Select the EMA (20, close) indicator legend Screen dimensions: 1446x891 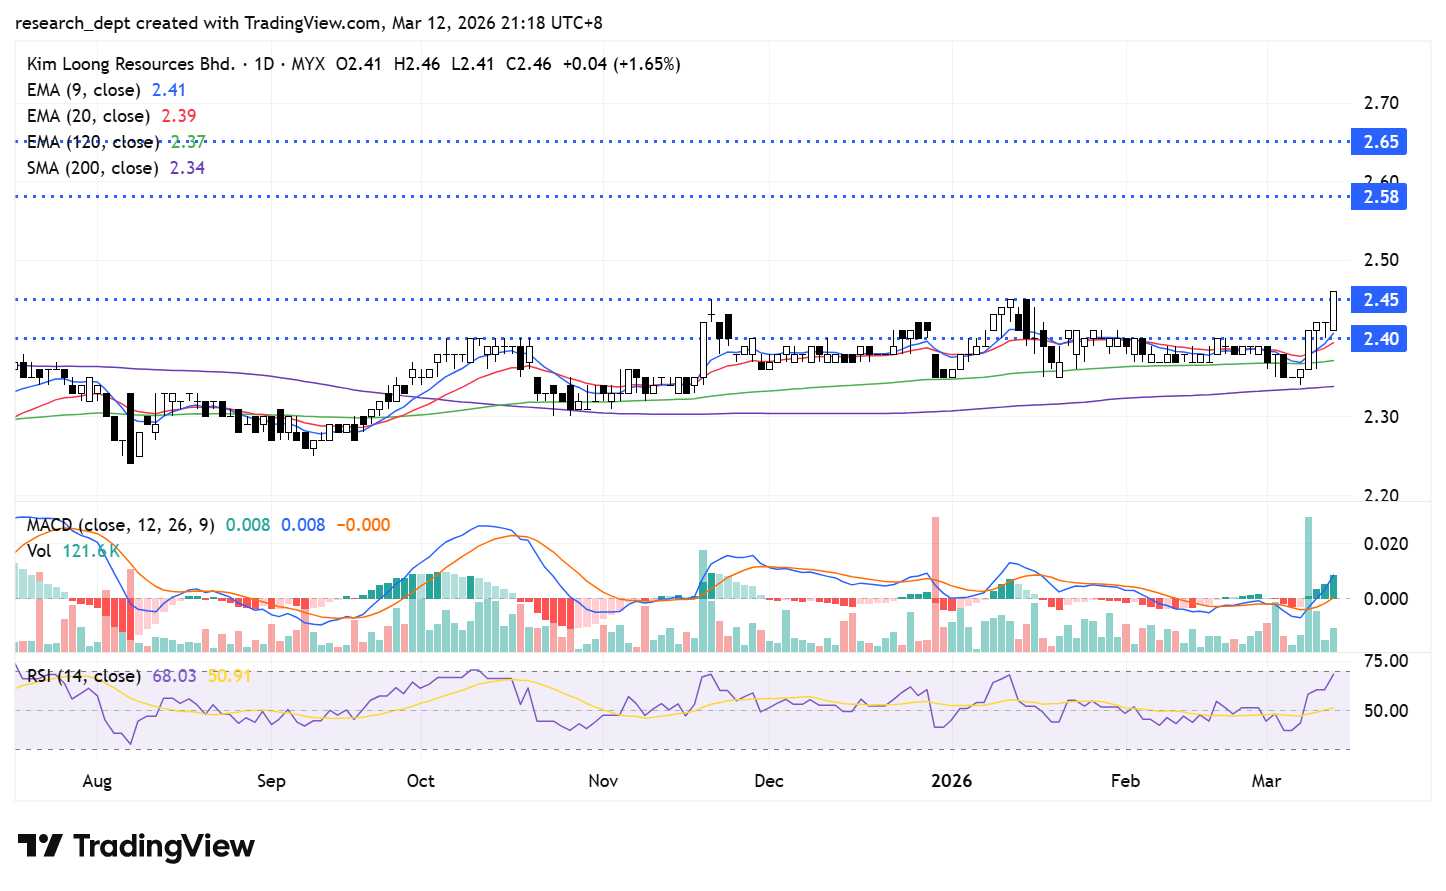(x=89, y=116)
